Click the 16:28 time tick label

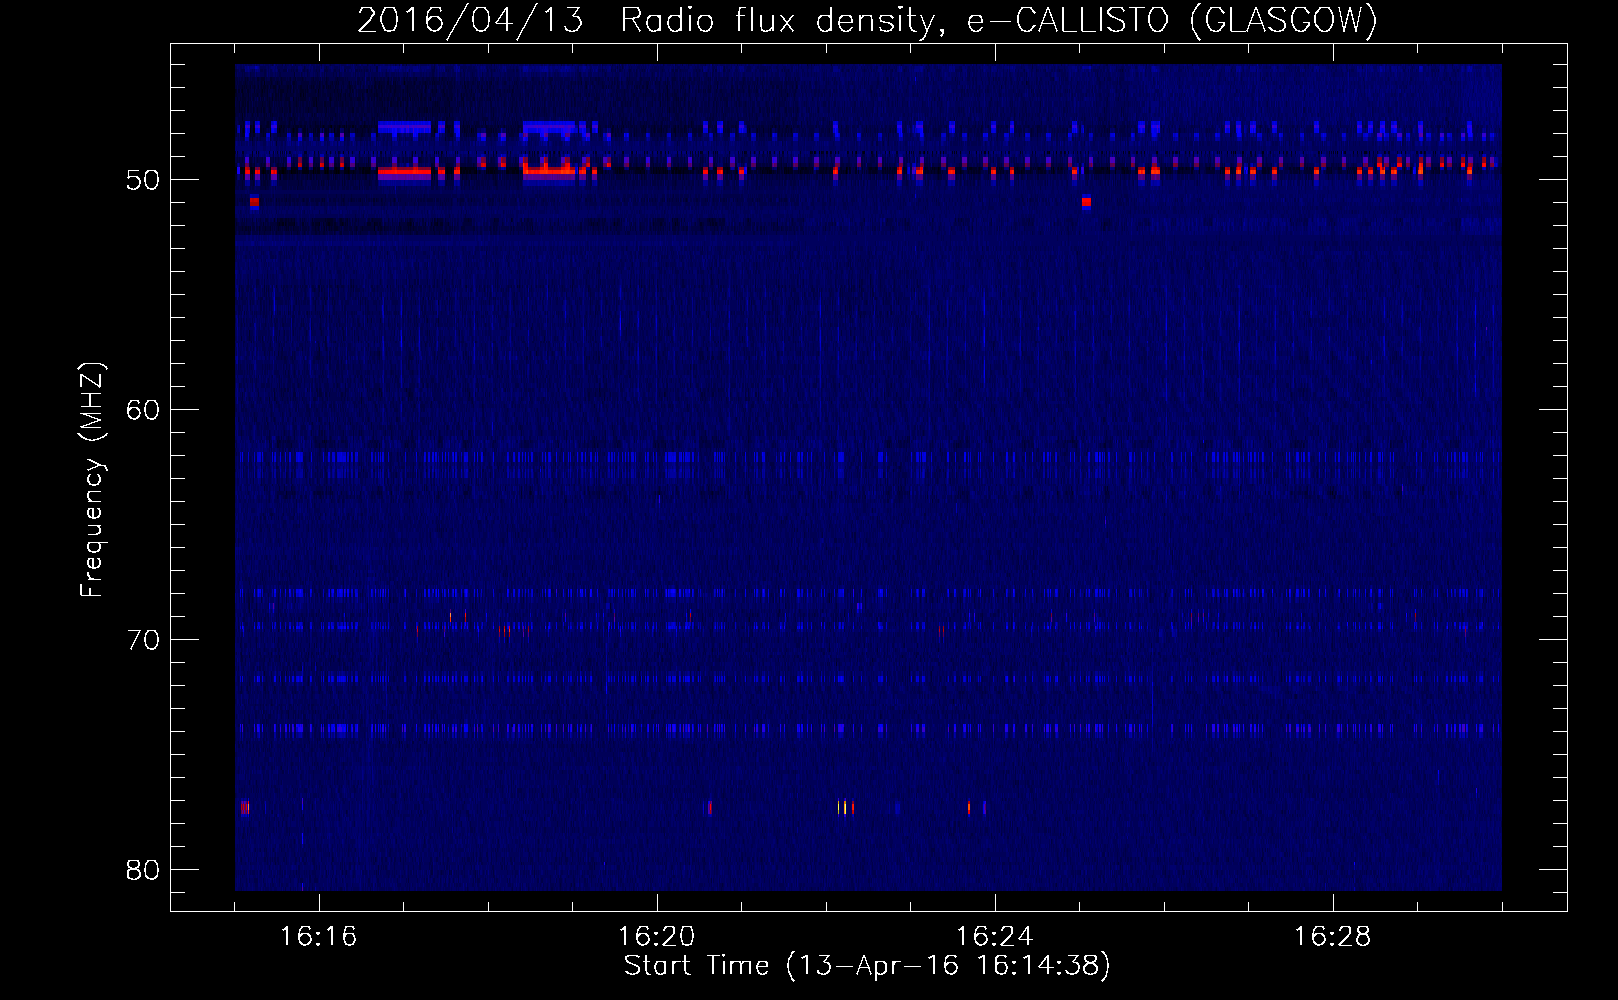coord(1333,937)
